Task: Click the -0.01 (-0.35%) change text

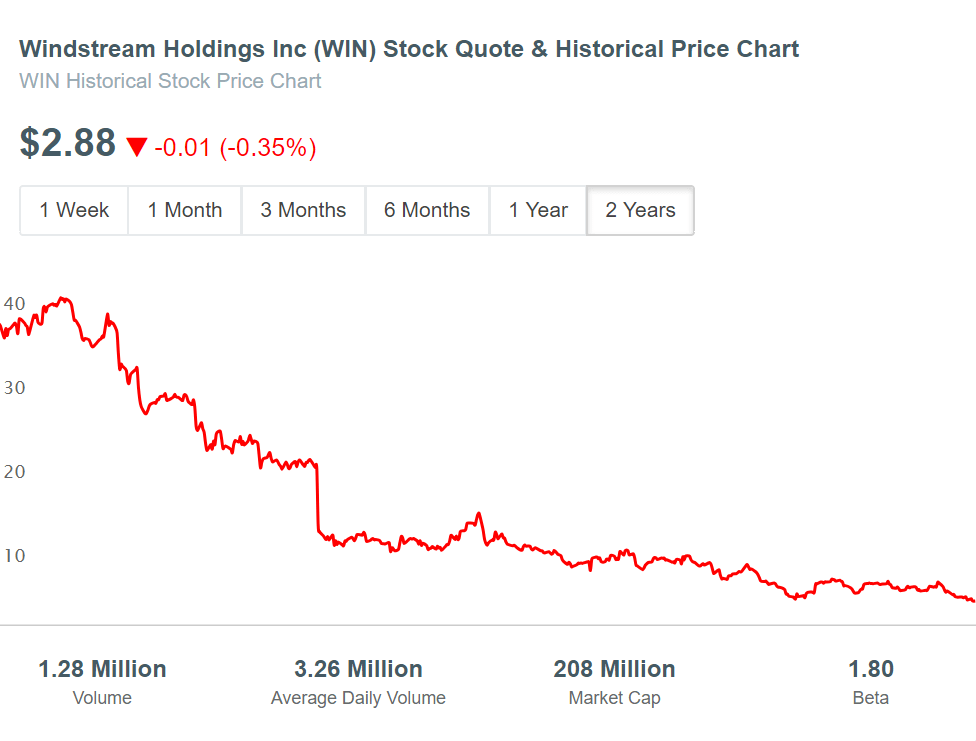Action: (x=235, y=148)
